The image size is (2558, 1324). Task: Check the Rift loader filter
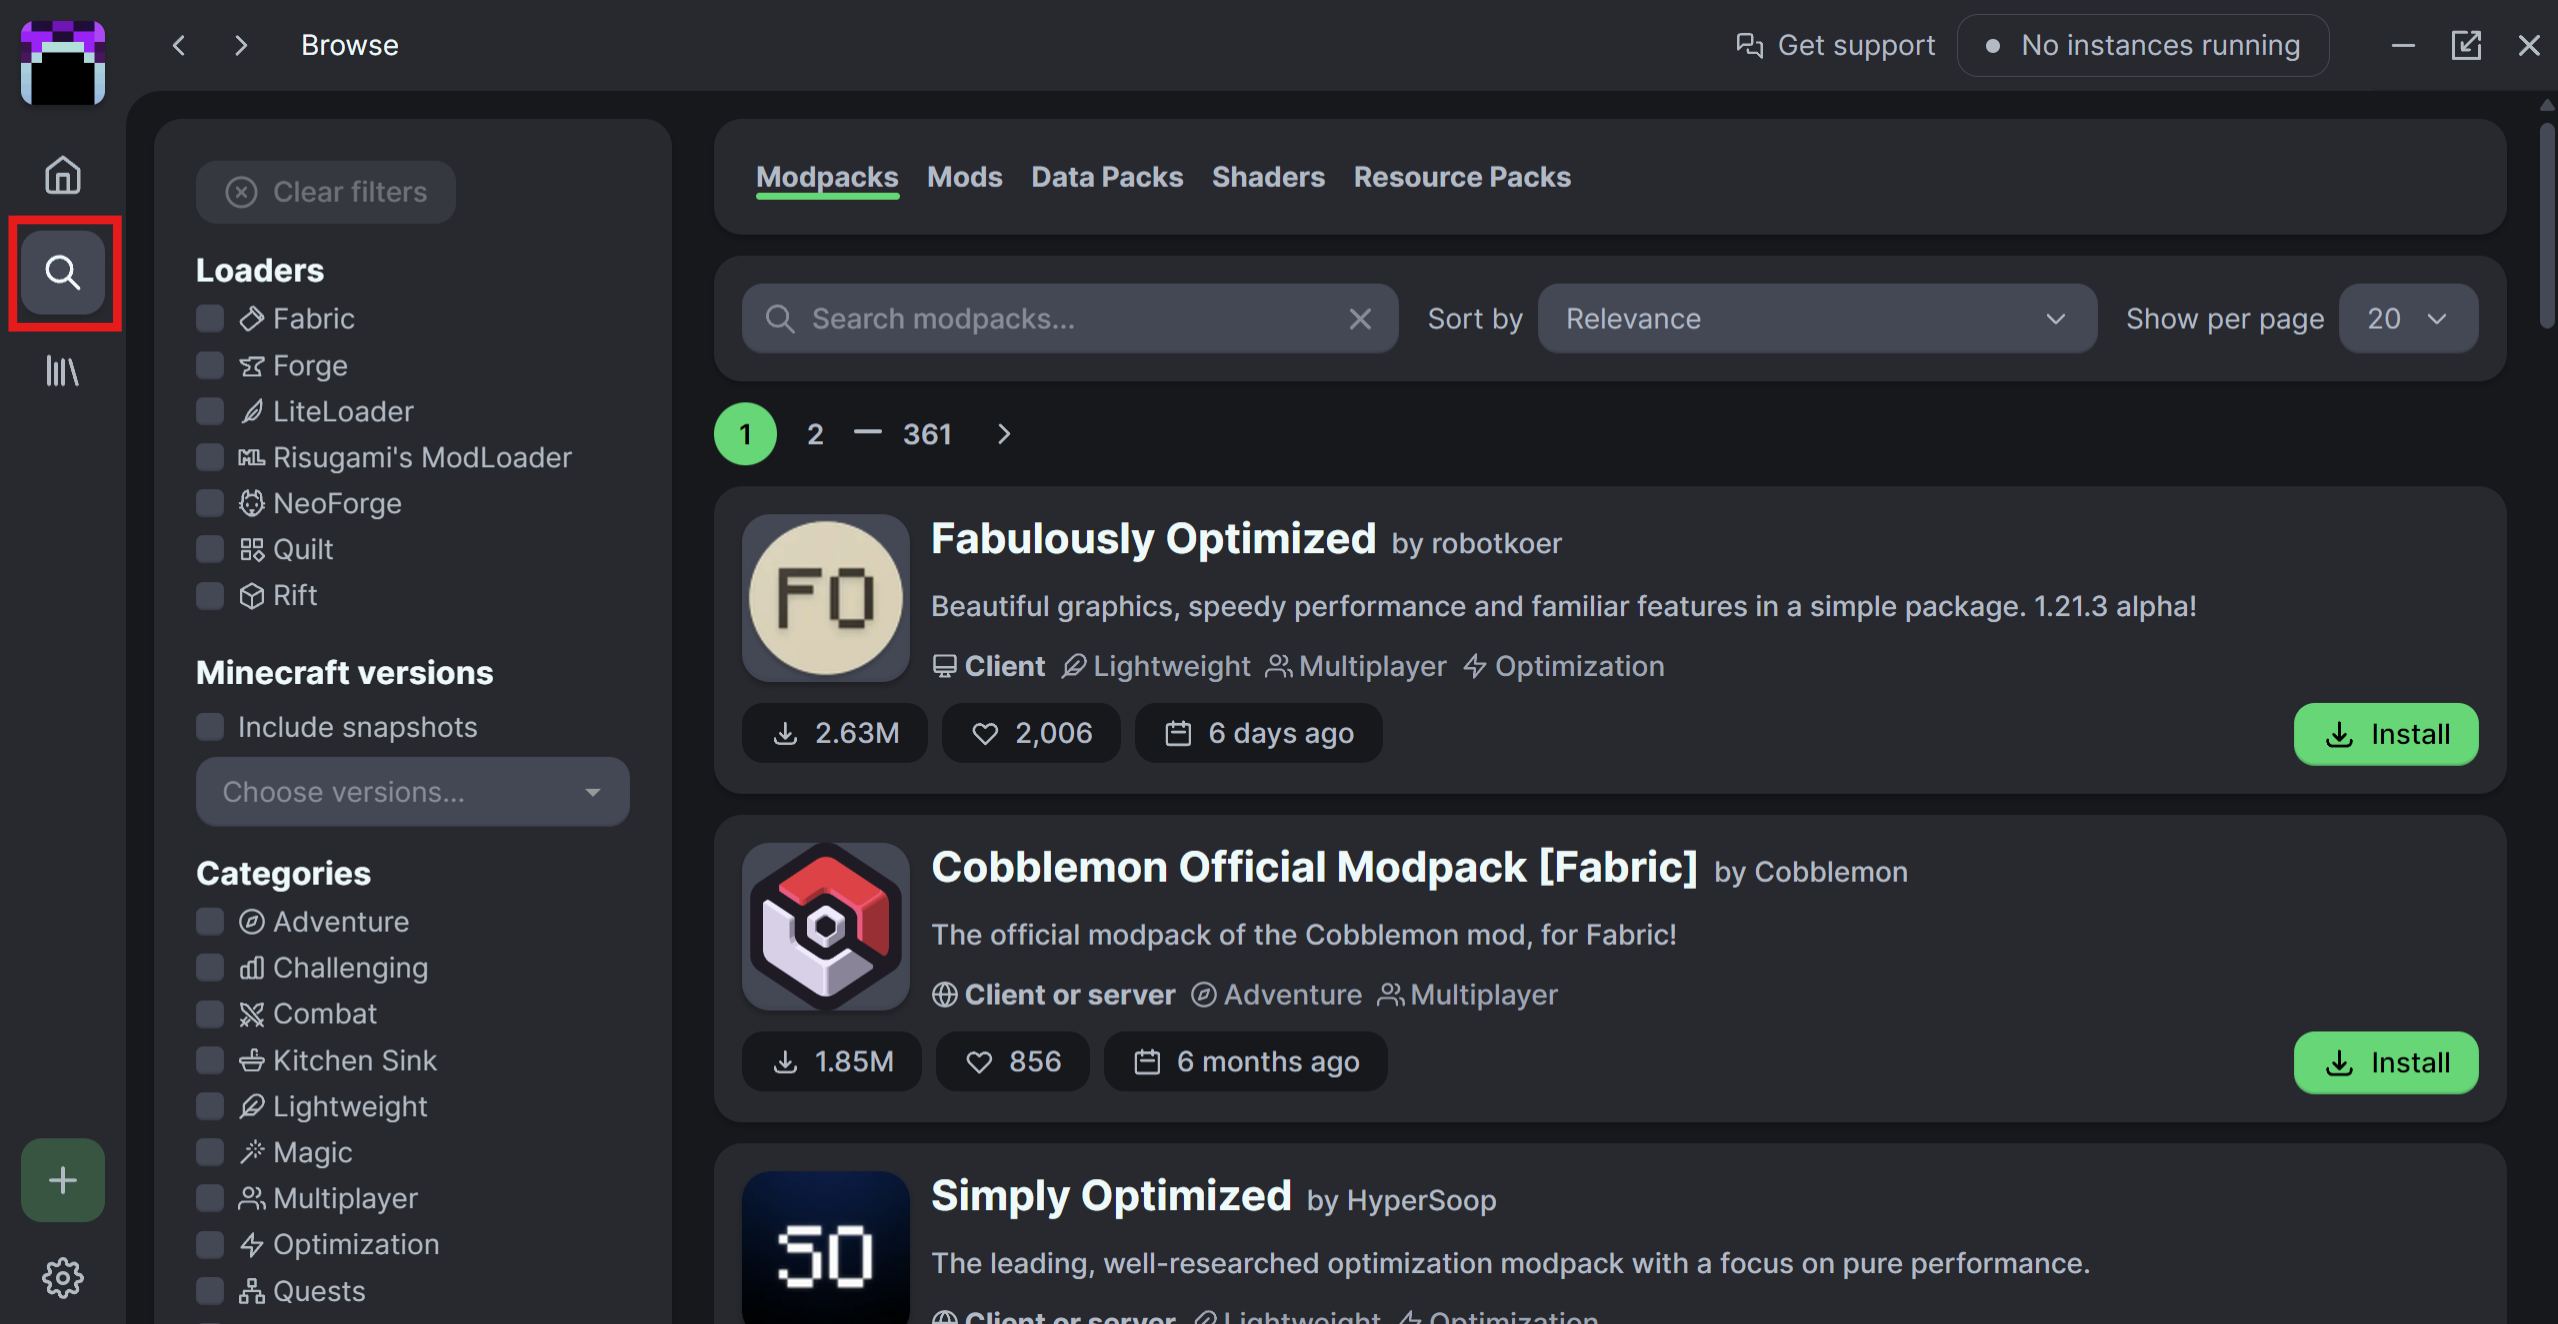click(210, 595)
